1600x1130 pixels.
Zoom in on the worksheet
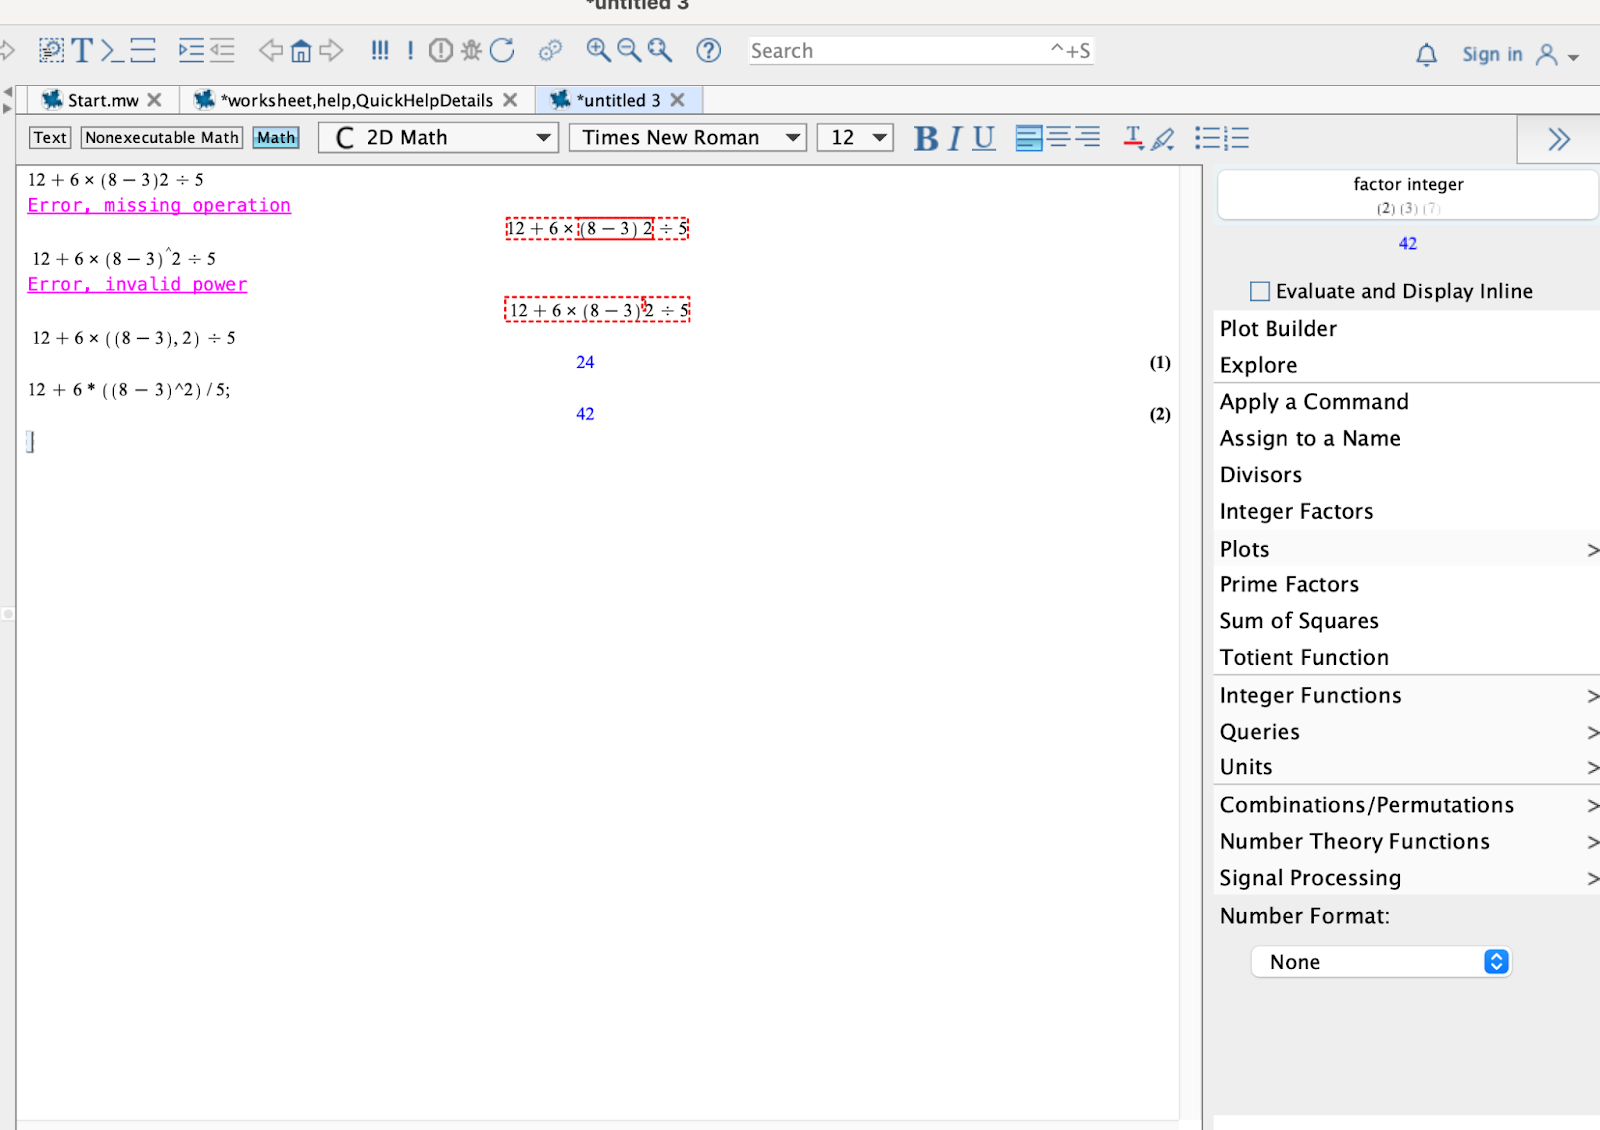click(x=597, y=50)
